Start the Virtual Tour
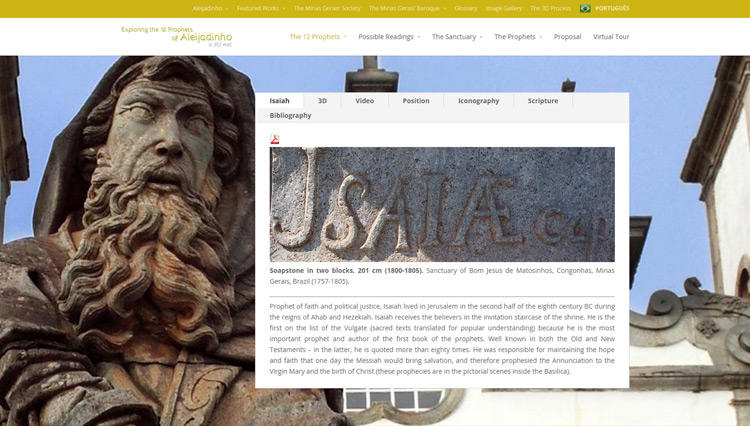750x426 pixels. (611, 37)
